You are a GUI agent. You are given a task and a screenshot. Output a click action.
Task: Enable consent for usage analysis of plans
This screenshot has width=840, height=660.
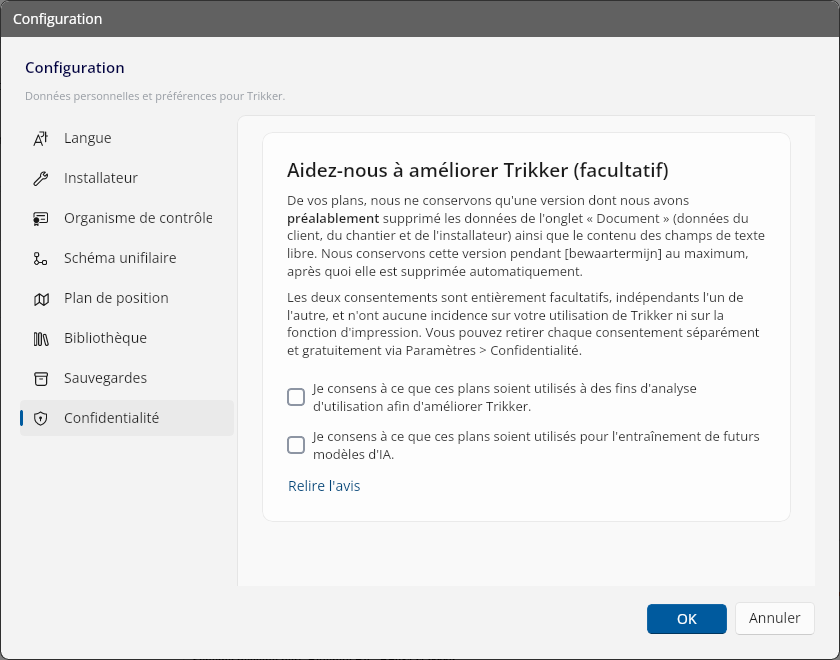(x=296, y=397)
